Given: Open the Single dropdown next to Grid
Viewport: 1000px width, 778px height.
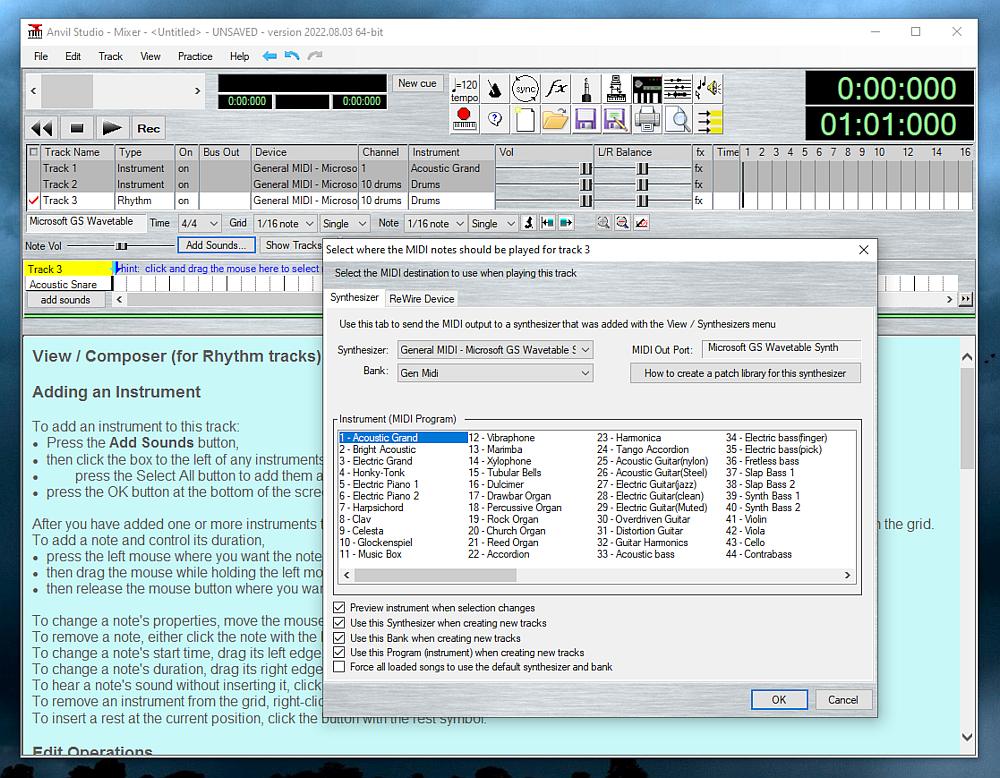Looking at the screenshot, I should pos(344,223).
